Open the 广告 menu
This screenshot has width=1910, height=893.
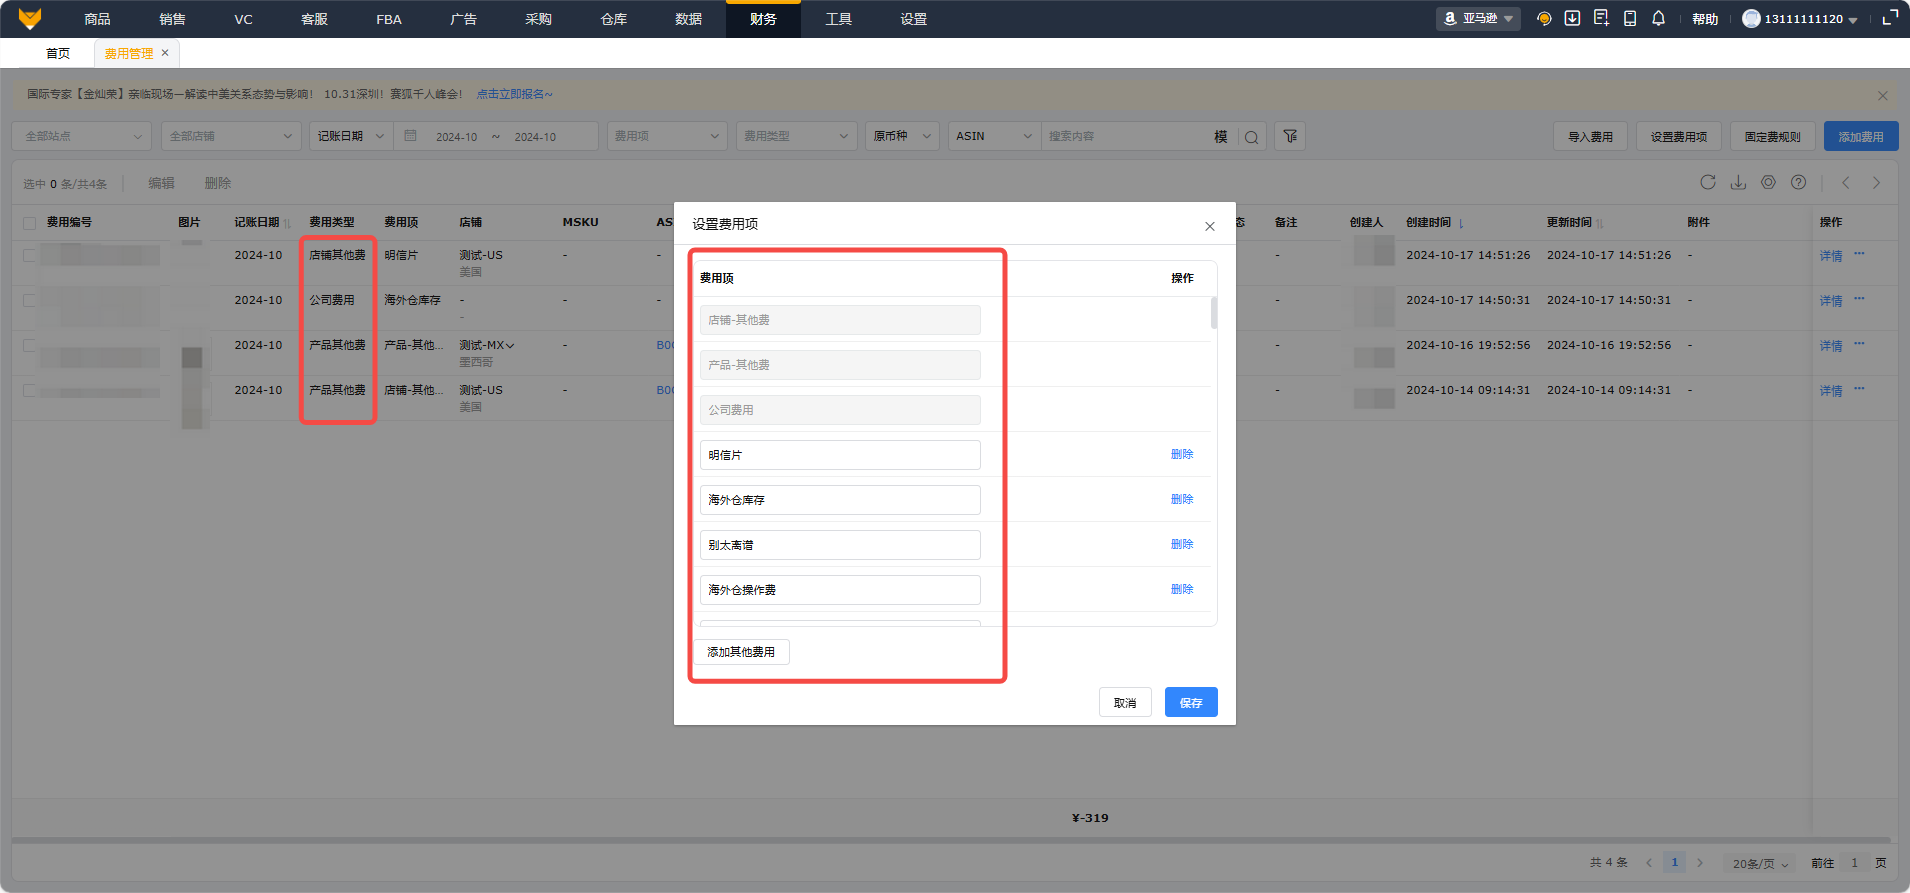[463, 19]
